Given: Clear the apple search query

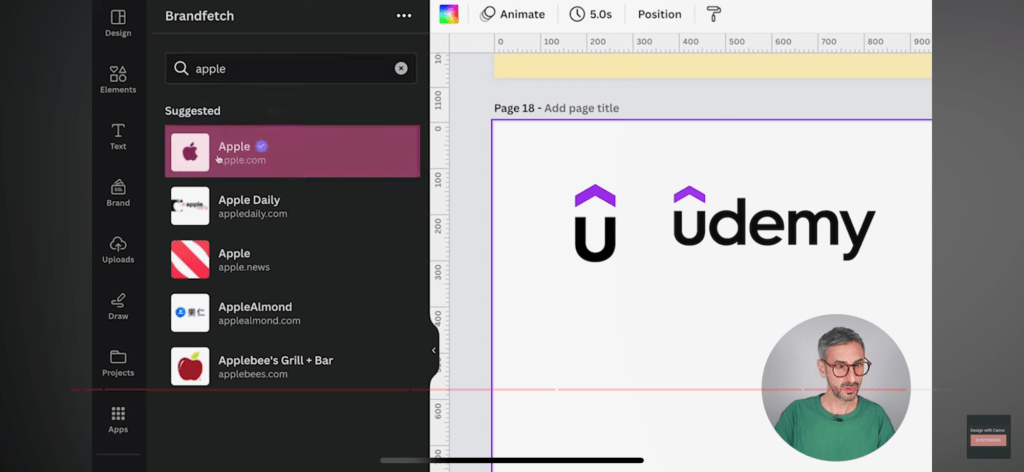Looking at the screenshot, I should pos(401,69).
